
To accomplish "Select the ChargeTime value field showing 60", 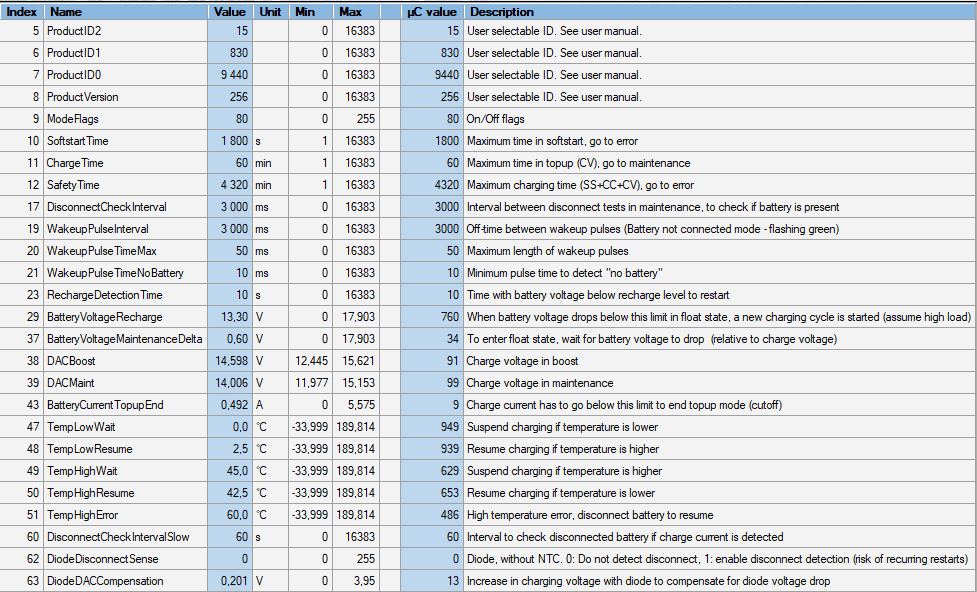I will point(230,163).
